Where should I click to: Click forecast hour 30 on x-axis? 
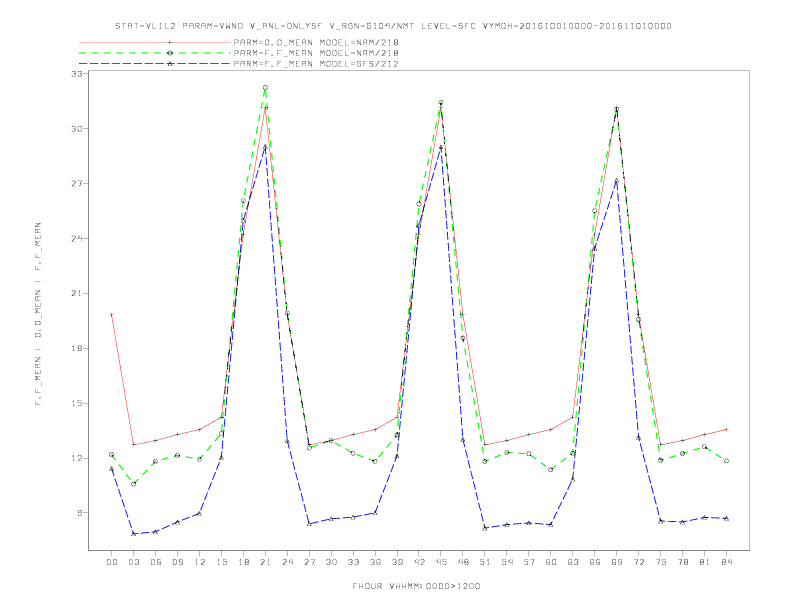pyautogui.click(x=331, y=562)
